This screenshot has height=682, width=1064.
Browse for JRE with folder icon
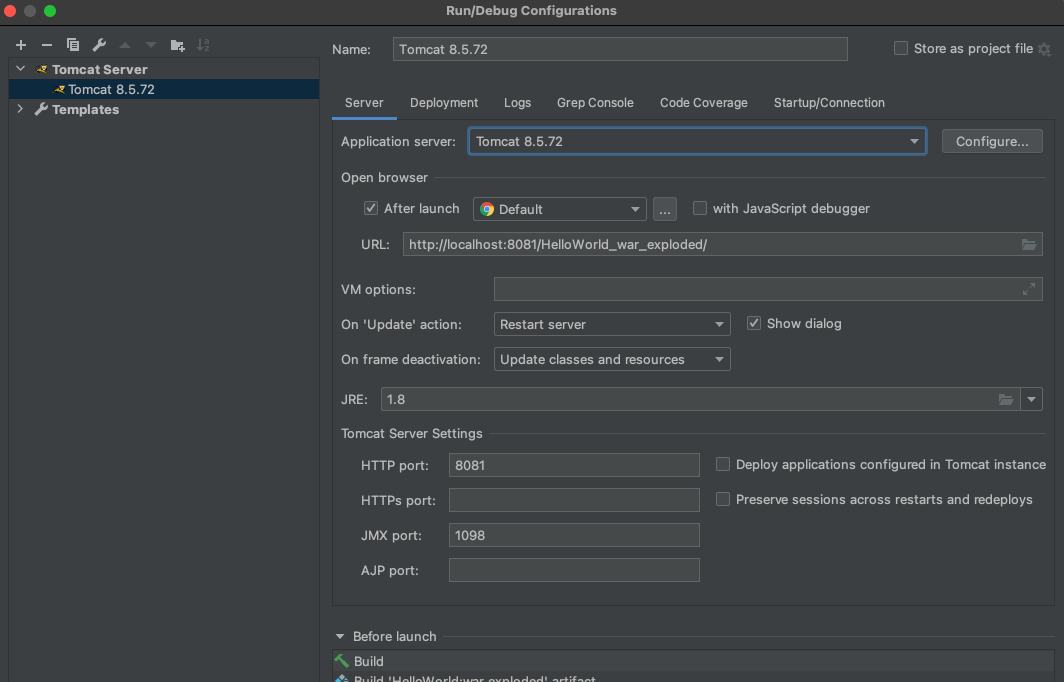1006,399
